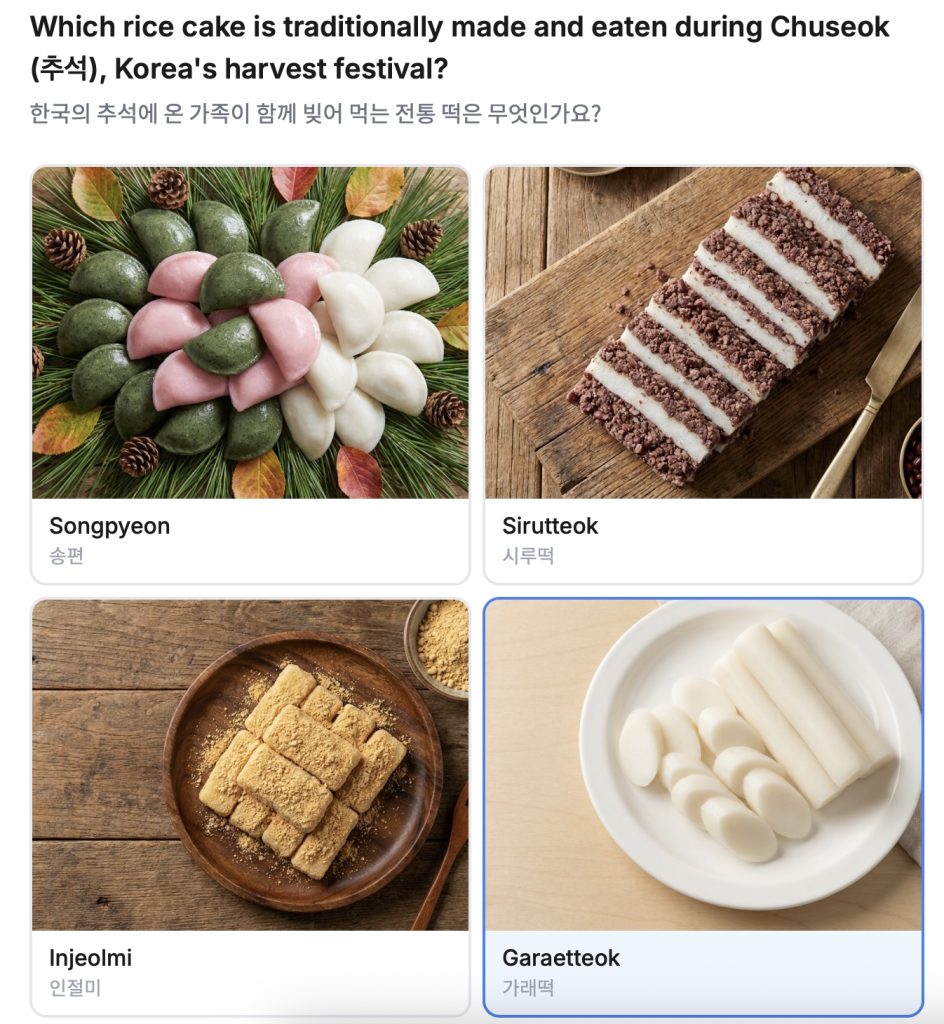Select the Injeolmi photo on wooden plate
The height and width of the screenshot is (1024, 944).
click(250, 765)
